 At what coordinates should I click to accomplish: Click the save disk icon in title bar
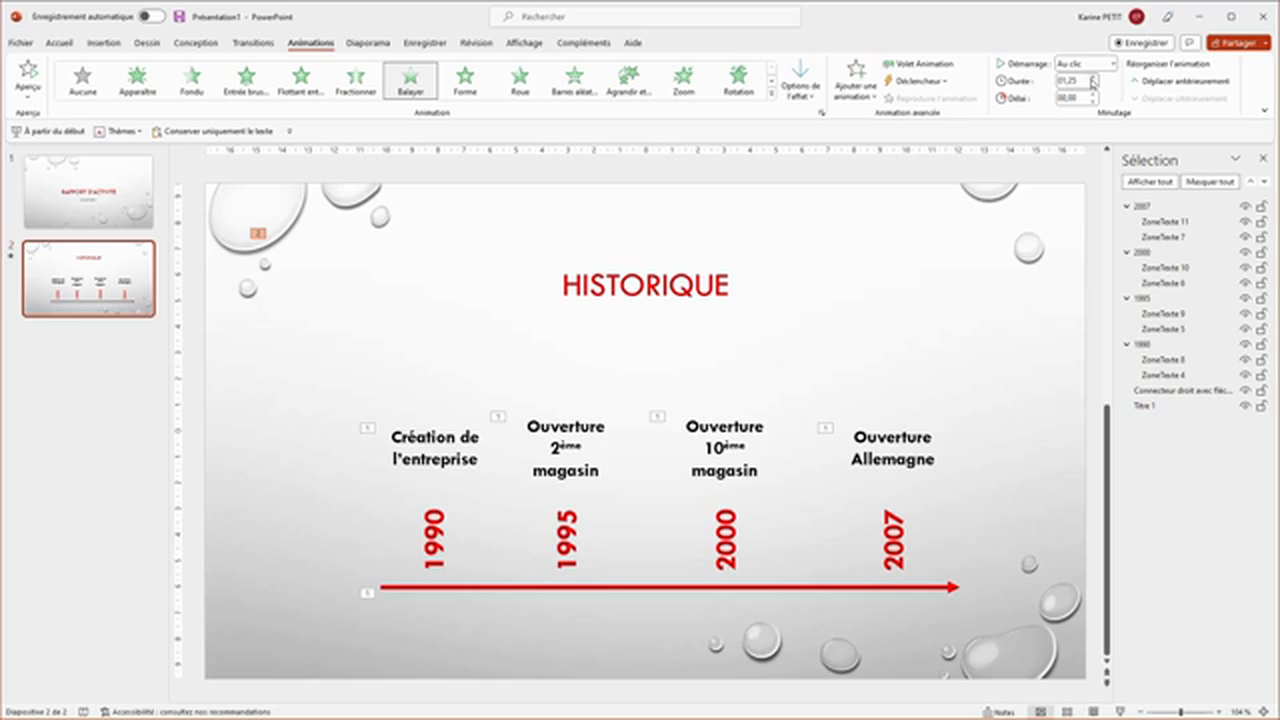pos(179,17)
